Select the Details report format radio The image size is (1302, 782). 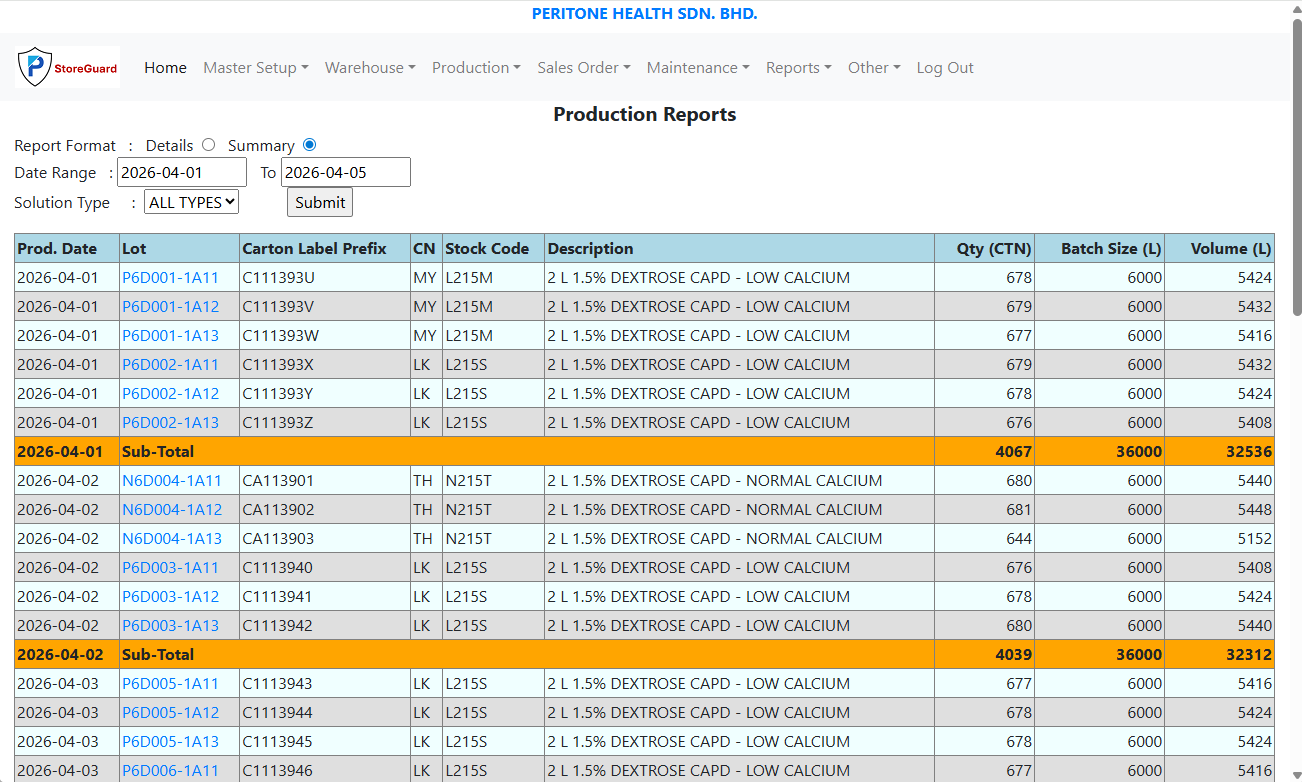pyautogui.click(x=208, y=145)
